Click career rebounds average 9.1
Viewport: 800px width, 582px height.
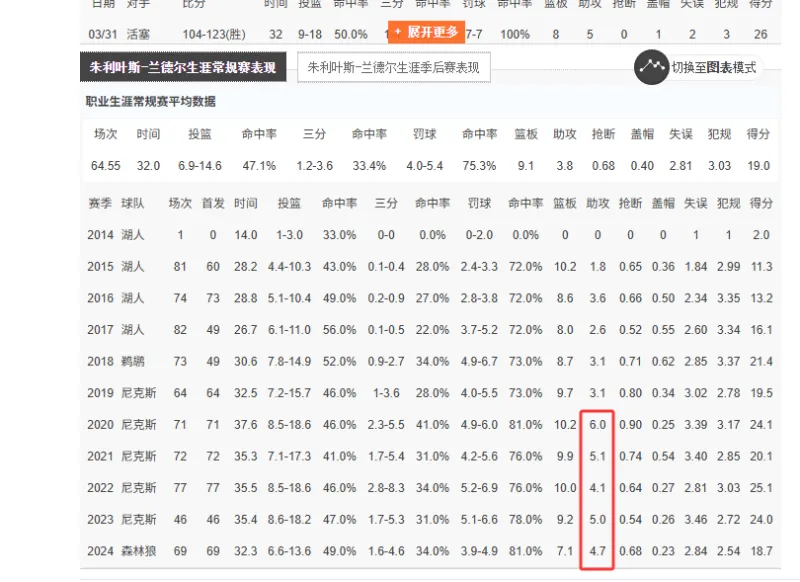(x=526, y=166)
